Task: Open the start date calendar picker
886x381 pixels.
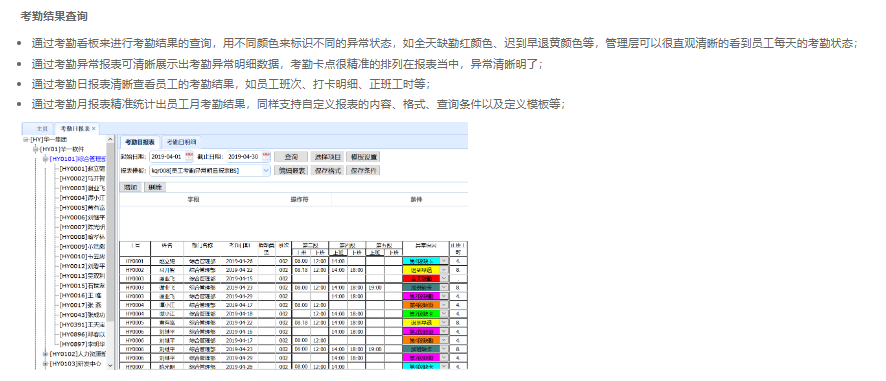Action: tap(189, 157)
